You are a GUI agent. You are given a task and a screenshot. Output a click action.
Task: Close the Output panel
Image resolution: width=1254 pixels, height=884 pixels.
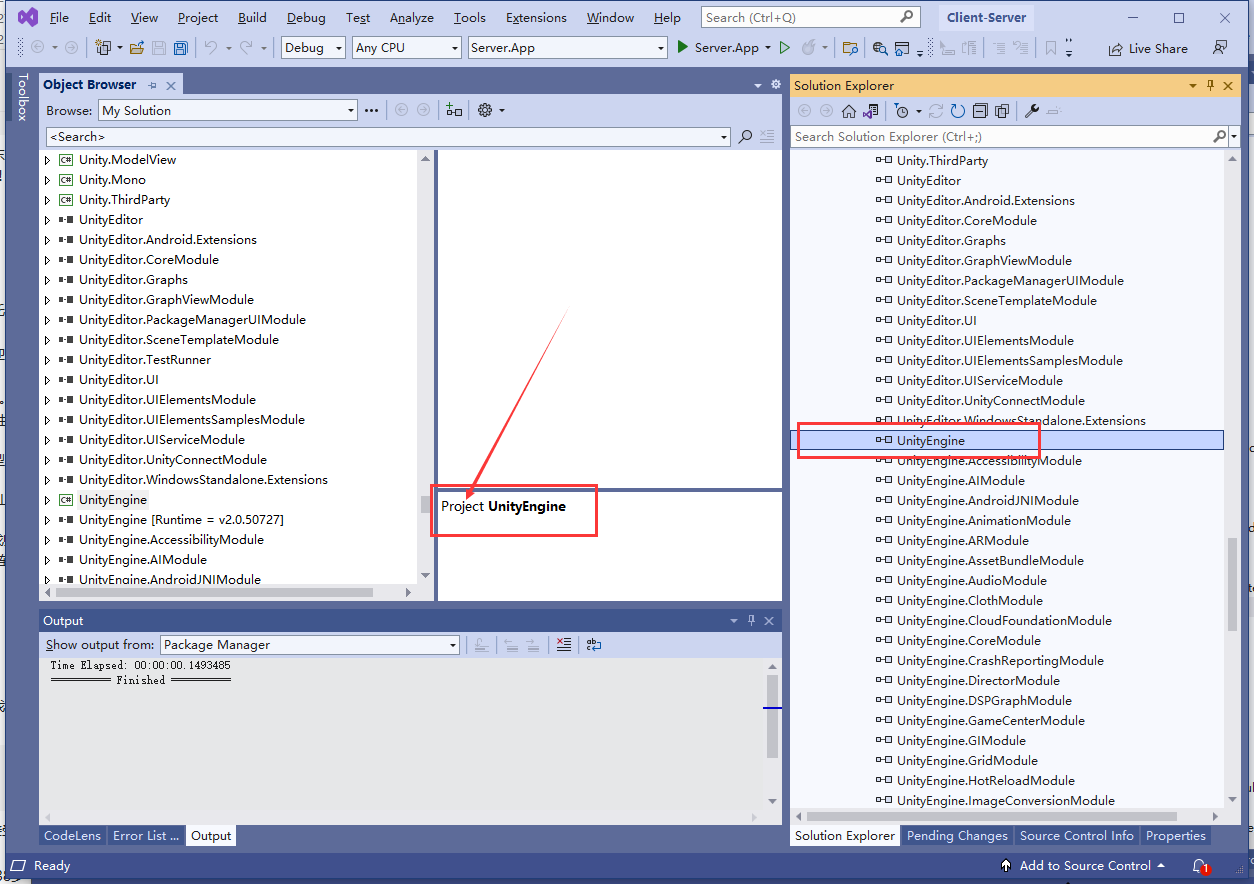pyautogui.click(x=769, y=621)
